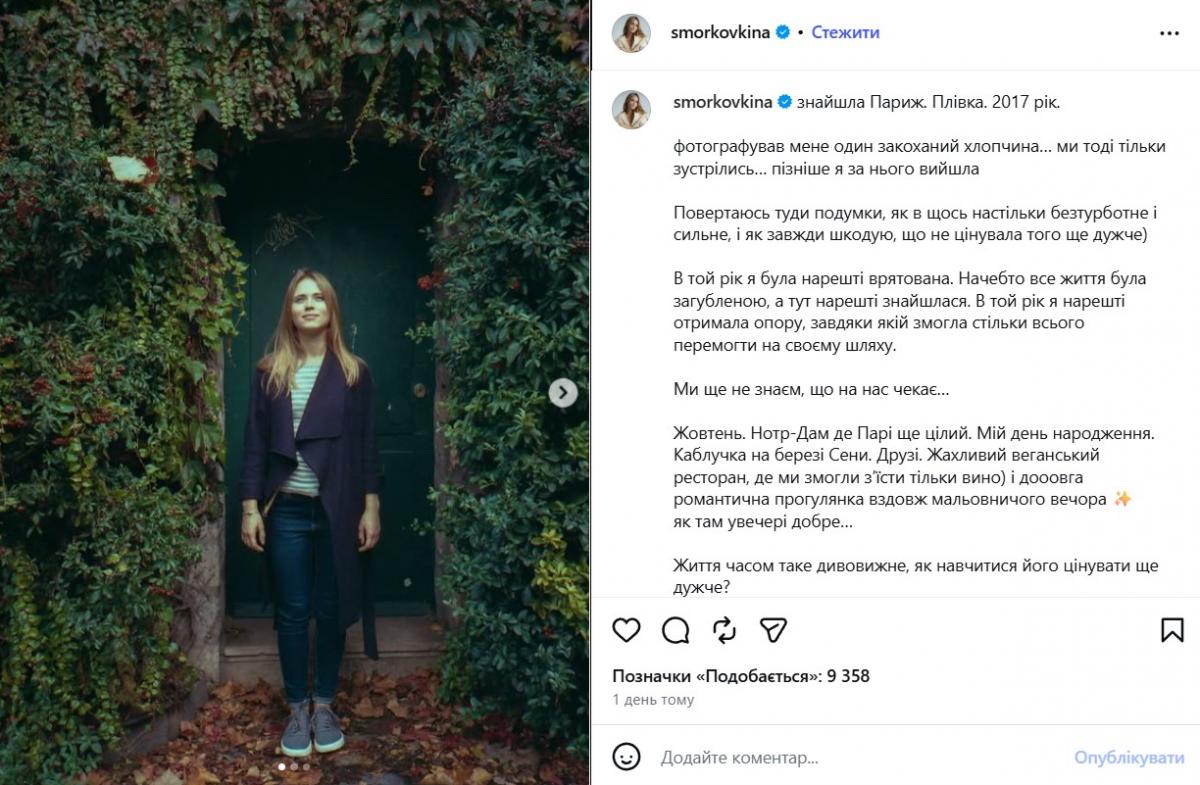Tap the repost arrows icon
Image resolution: width=1200 pixels, height=785 pixels.
pyautogui.click(x=724, y=630)
